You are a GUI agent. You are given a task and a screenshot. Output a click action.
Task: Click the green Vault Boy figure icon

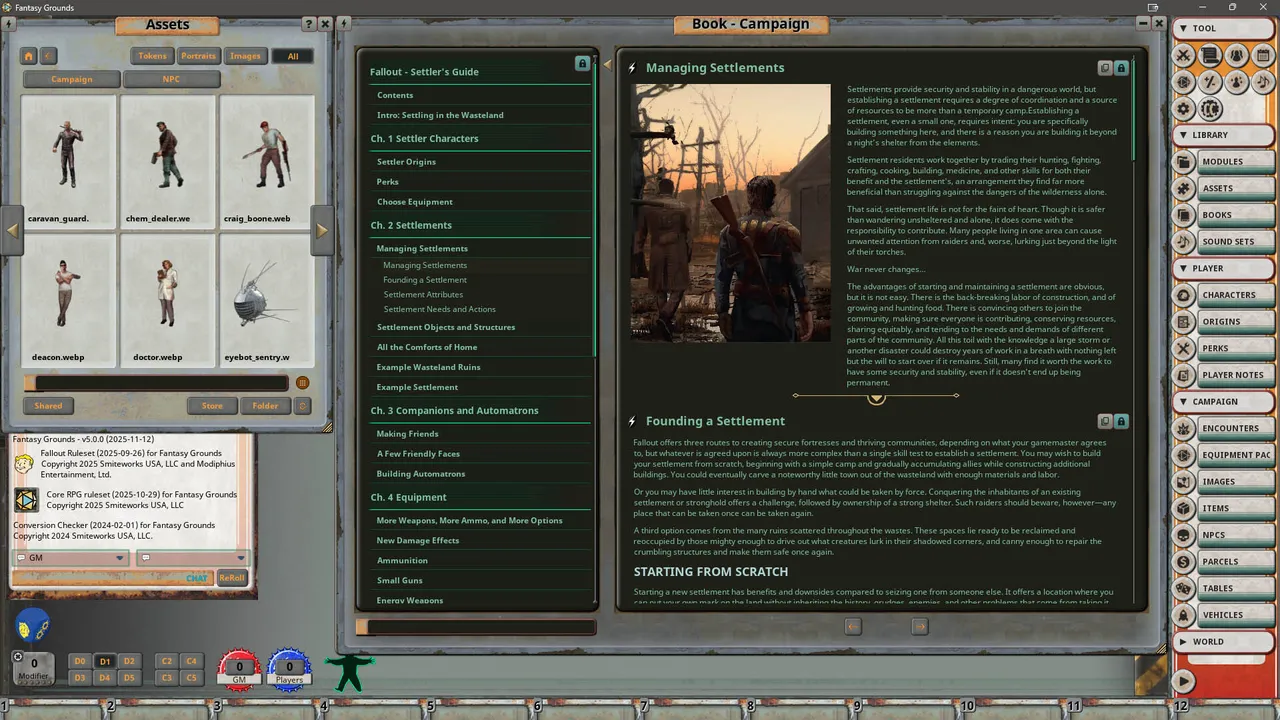pos(349,672)
